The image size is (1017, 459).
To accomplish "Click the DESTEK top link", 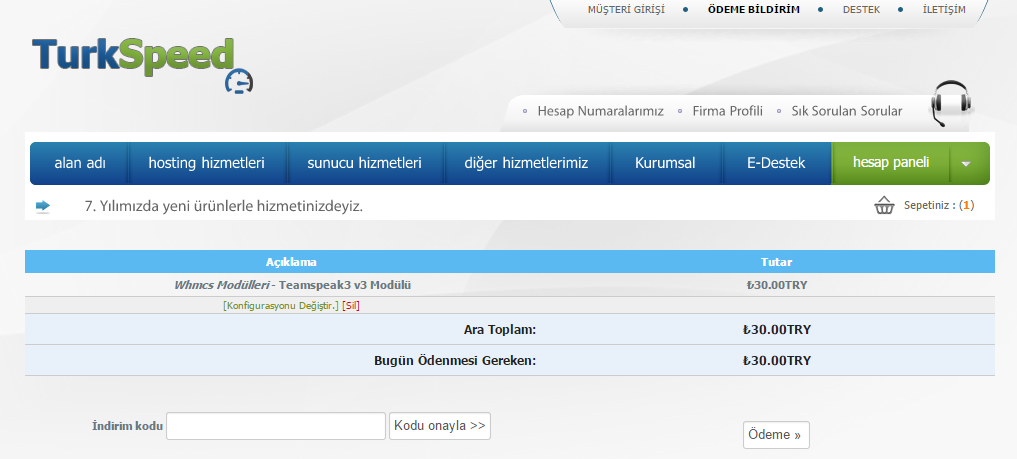I will click(x=861, y=10).
